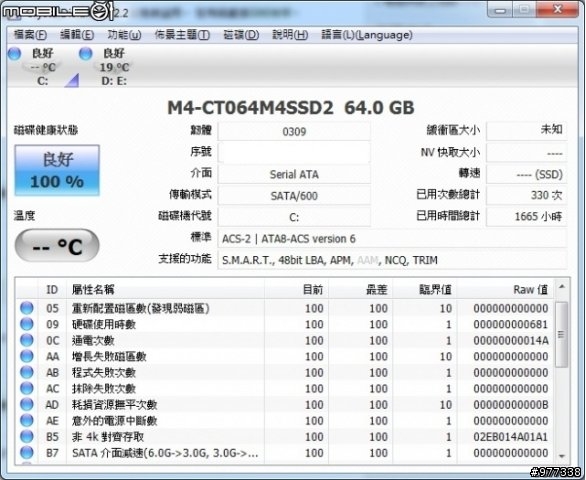586x480 pixels.
Task: Click the empty 序號 serial number field
Action: tap(294, 152)
